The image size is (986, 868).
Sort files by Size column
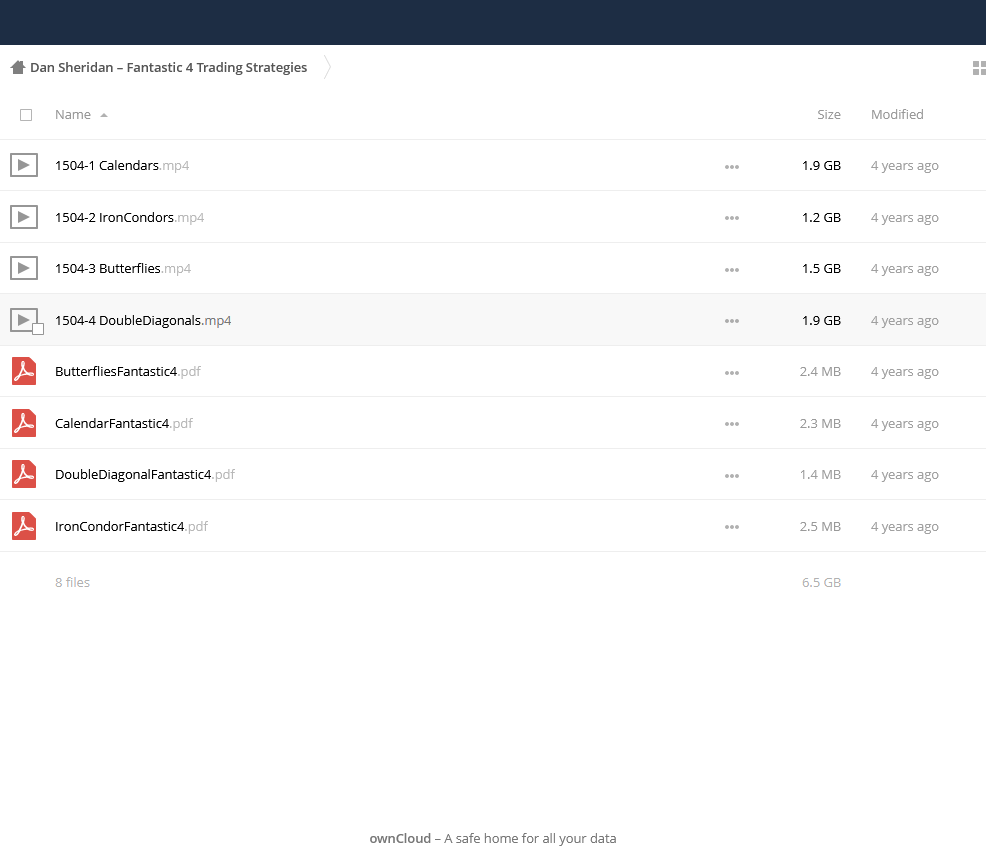828,114
